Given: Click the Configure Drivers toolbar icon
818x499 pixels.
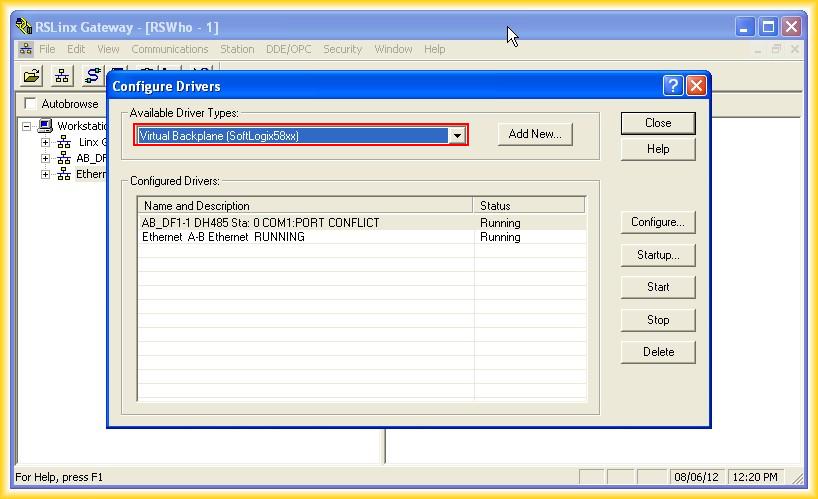Looking at the screenshot, I should pyautogui.click(x=93, y=76).
